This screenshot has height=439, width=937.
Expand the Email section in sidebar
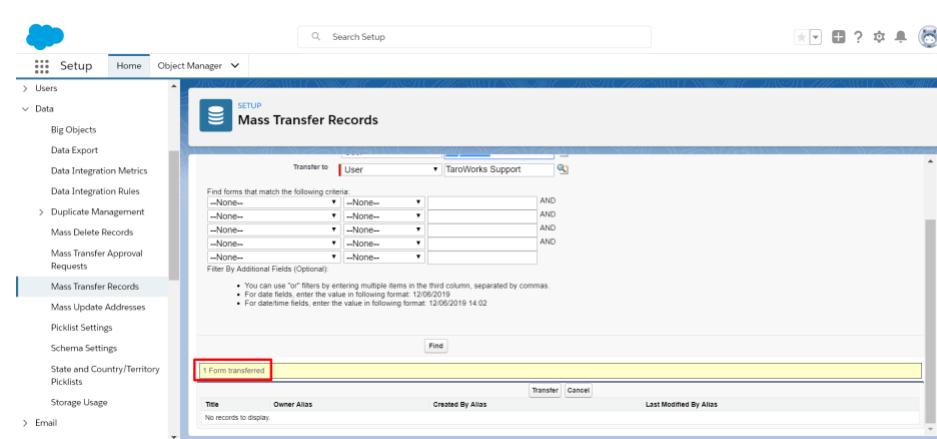tap(25, 423)
